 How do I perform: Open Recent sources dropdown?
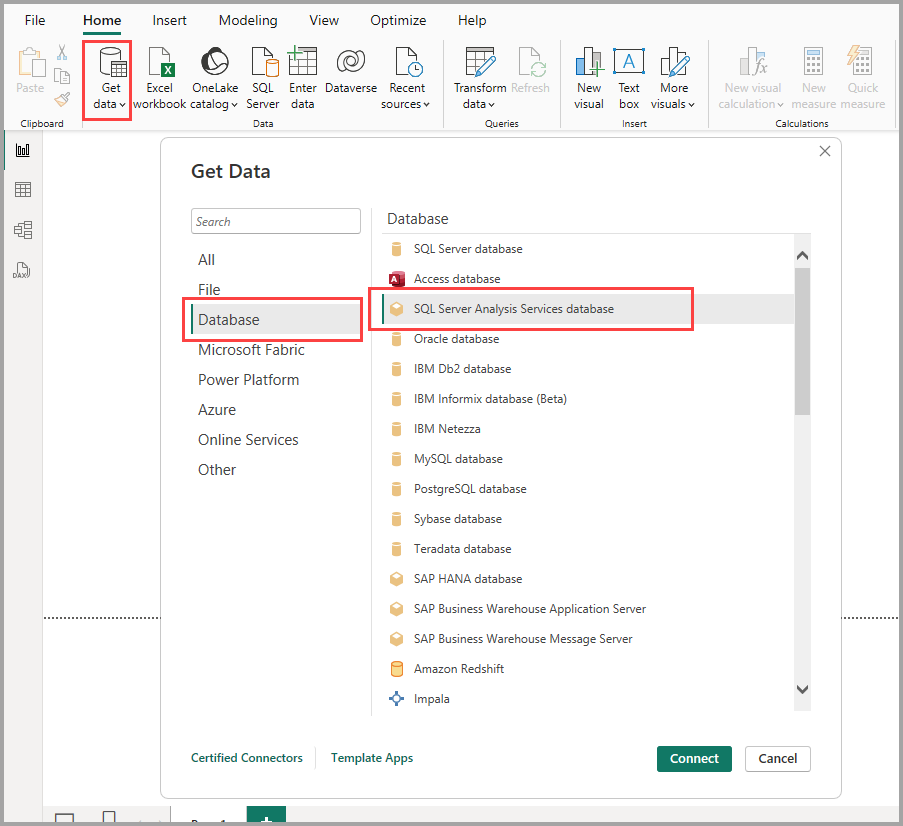click(x=406, y=79)
